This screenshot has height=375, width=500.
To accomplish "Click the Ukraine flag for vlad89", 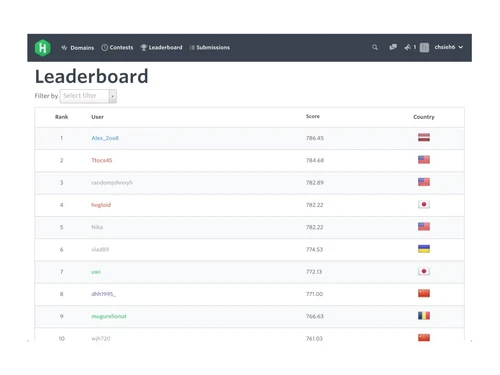I will click(424, 249).
